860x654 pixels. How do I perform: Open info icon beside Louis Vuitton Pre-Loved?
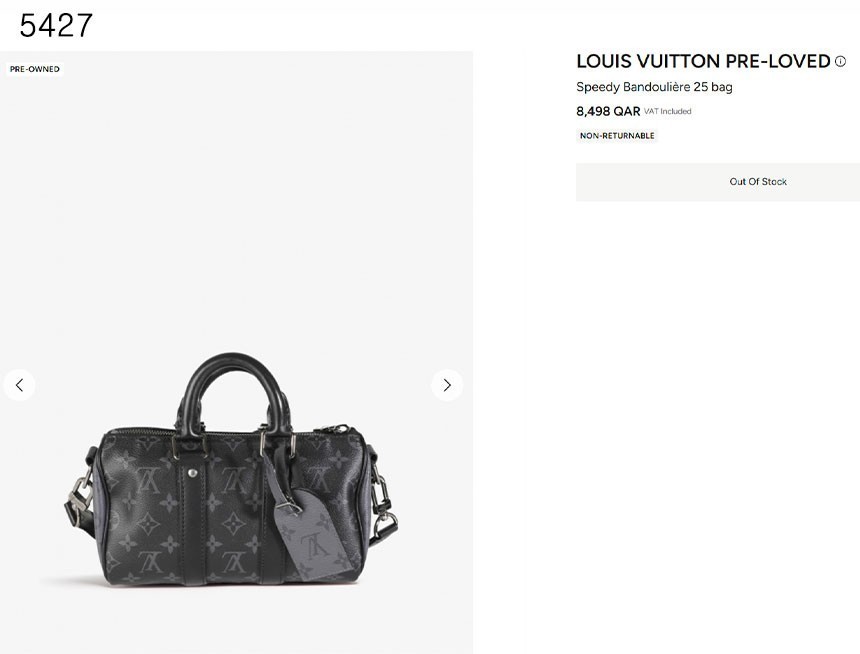[840, 61]
